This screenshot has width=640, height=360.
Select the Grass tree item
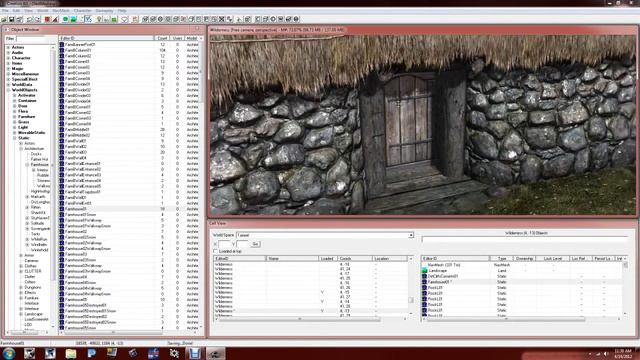tap(24, 122)
